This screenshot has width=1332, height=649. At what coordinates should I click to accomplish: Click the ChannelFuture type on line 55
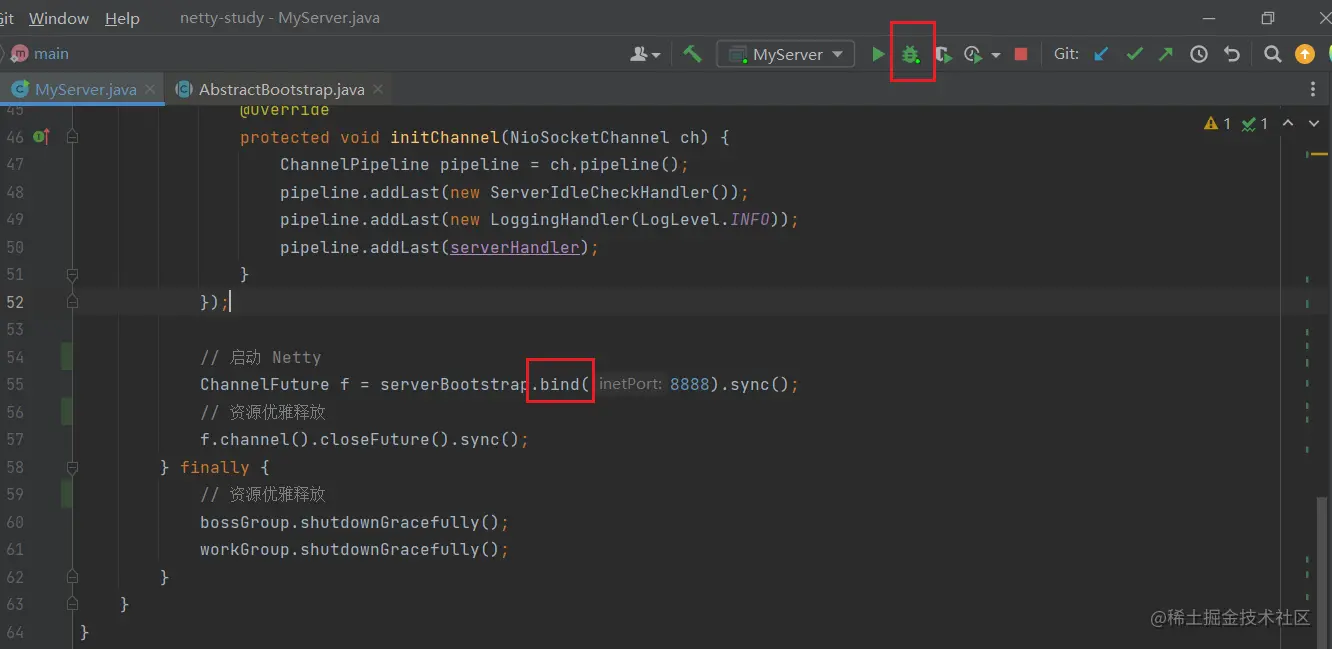[265, 384]
